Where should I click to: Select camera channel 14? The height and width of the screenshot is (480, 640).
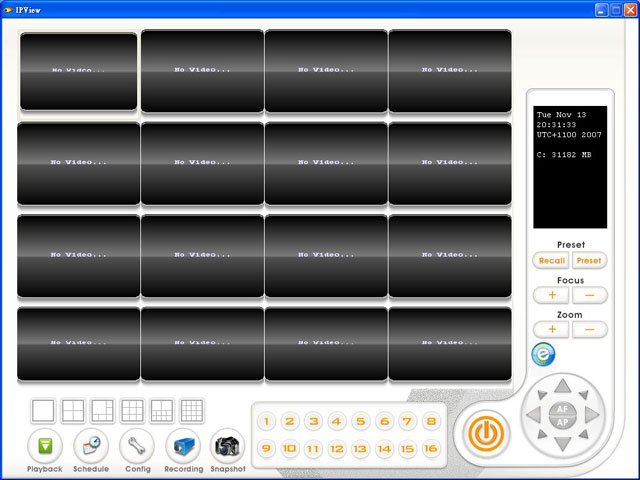pyautogui.click(x=384, y=449)
